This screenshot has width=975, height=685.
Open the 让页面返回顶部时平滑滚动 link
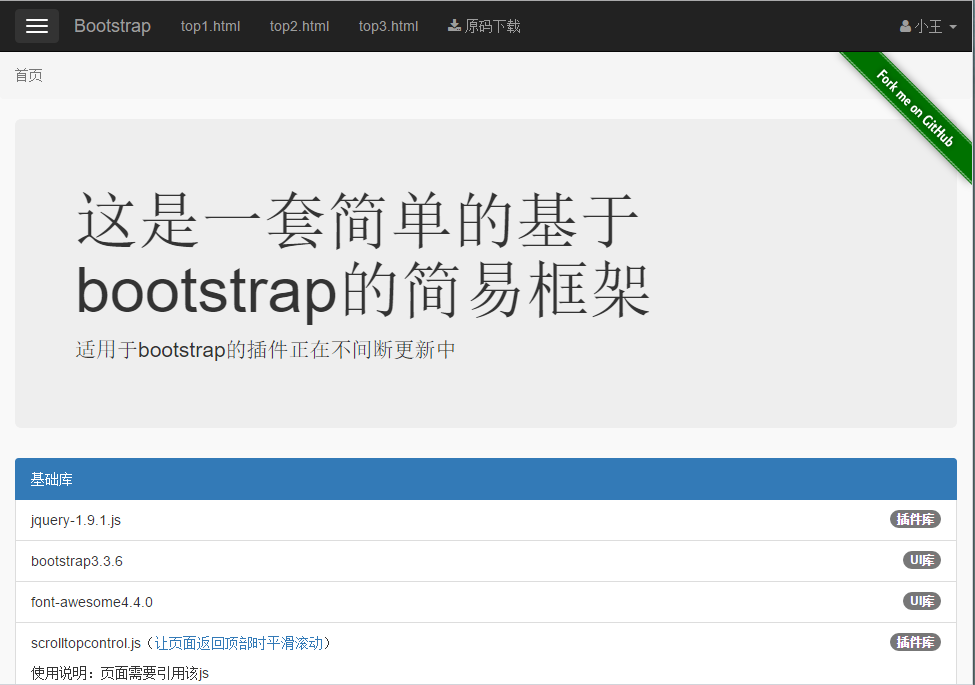[239, 643]
